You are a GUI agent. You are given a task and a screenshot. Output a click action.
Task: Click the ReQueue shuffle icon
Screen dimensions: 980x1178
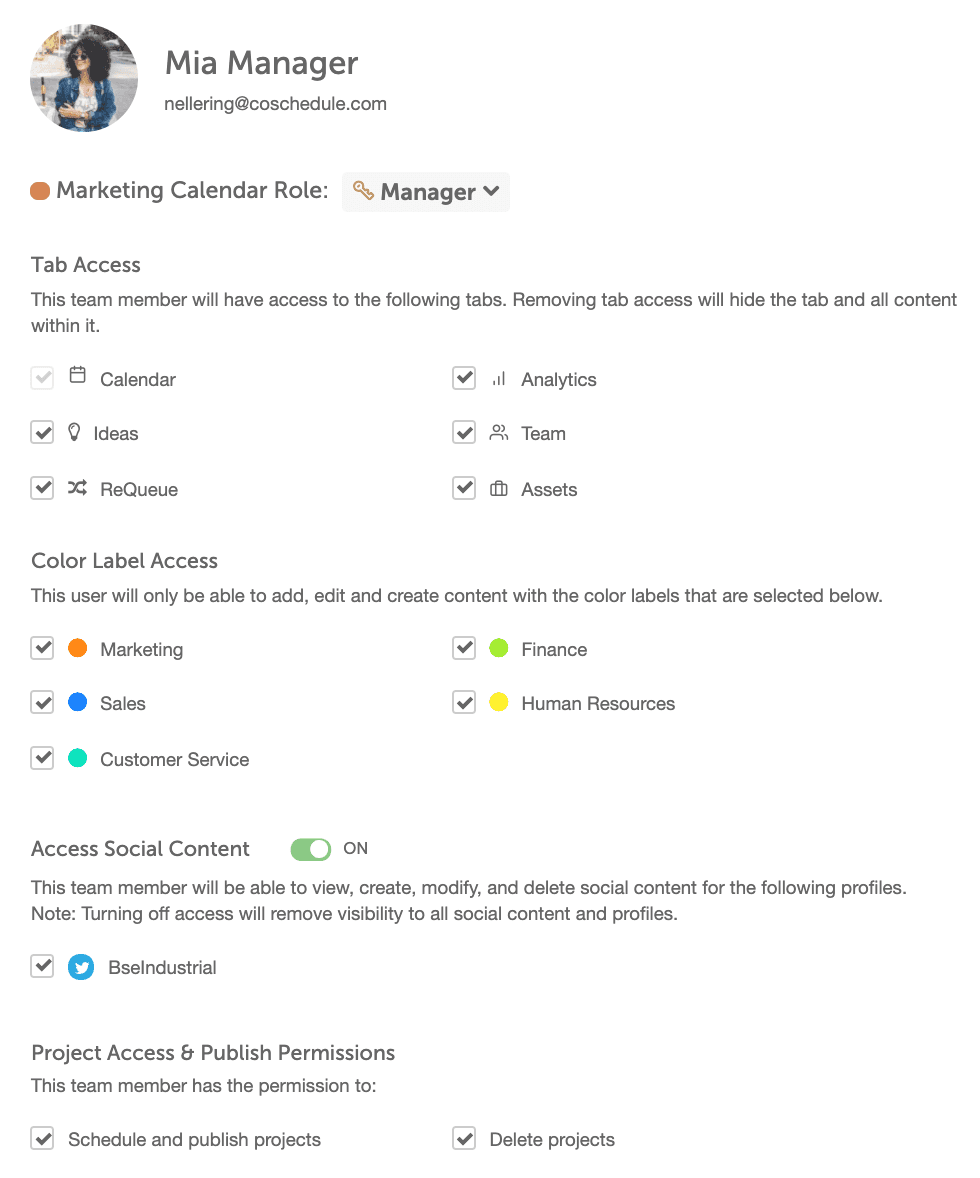pos(77,488)
